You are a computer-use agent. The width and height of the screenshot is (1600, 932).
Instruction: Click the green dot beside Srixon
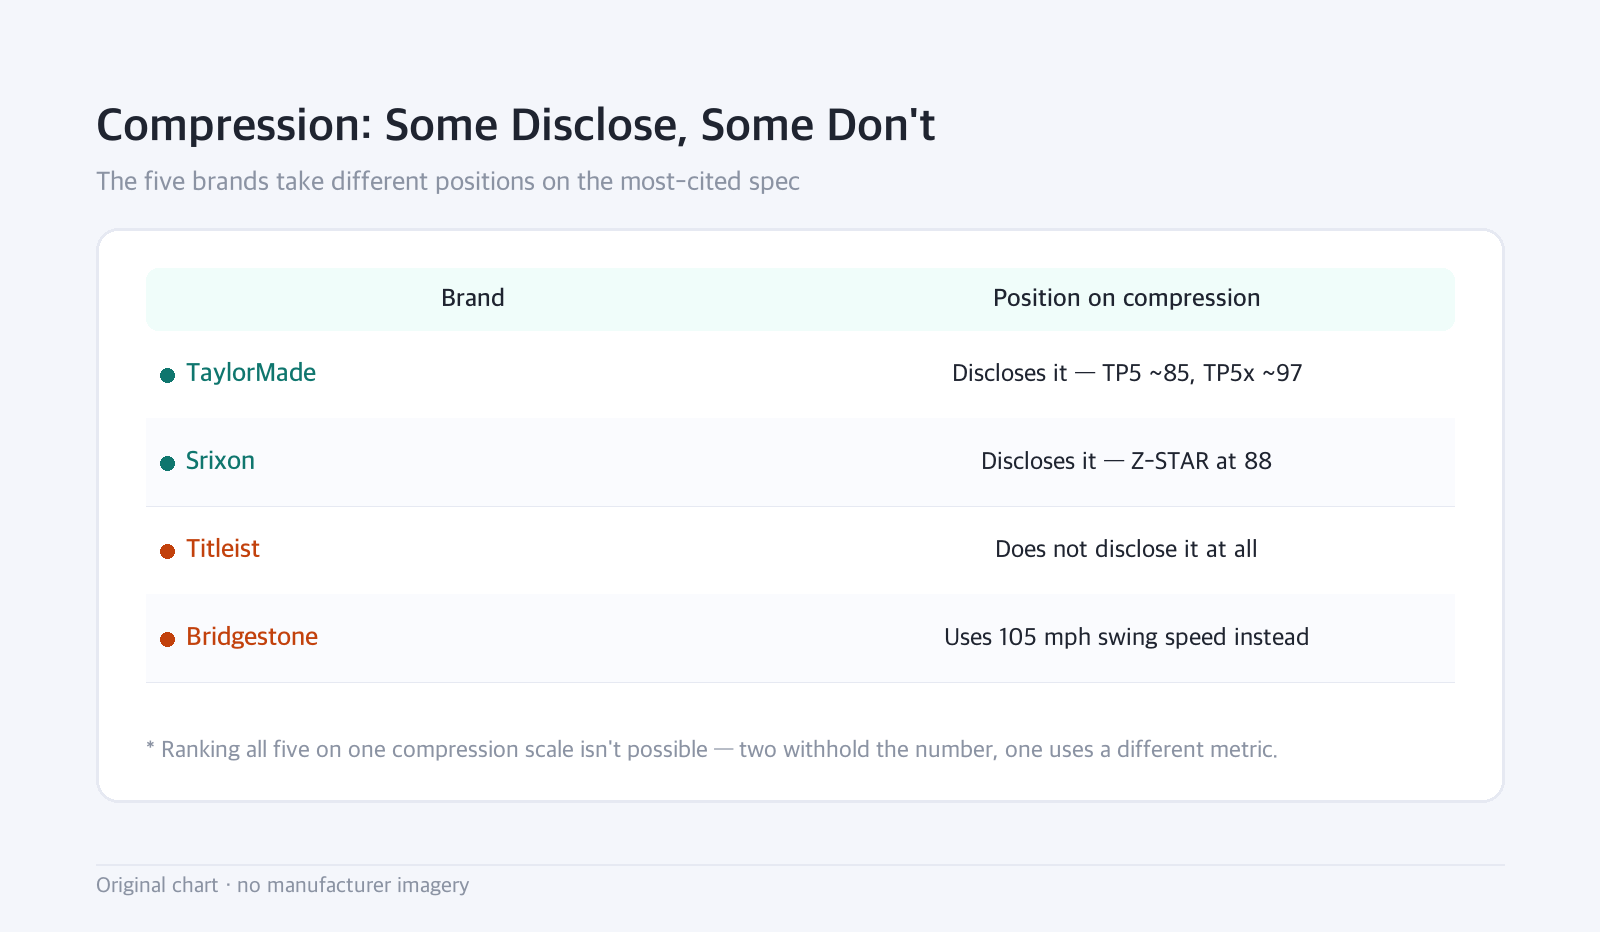pos(168,463)
